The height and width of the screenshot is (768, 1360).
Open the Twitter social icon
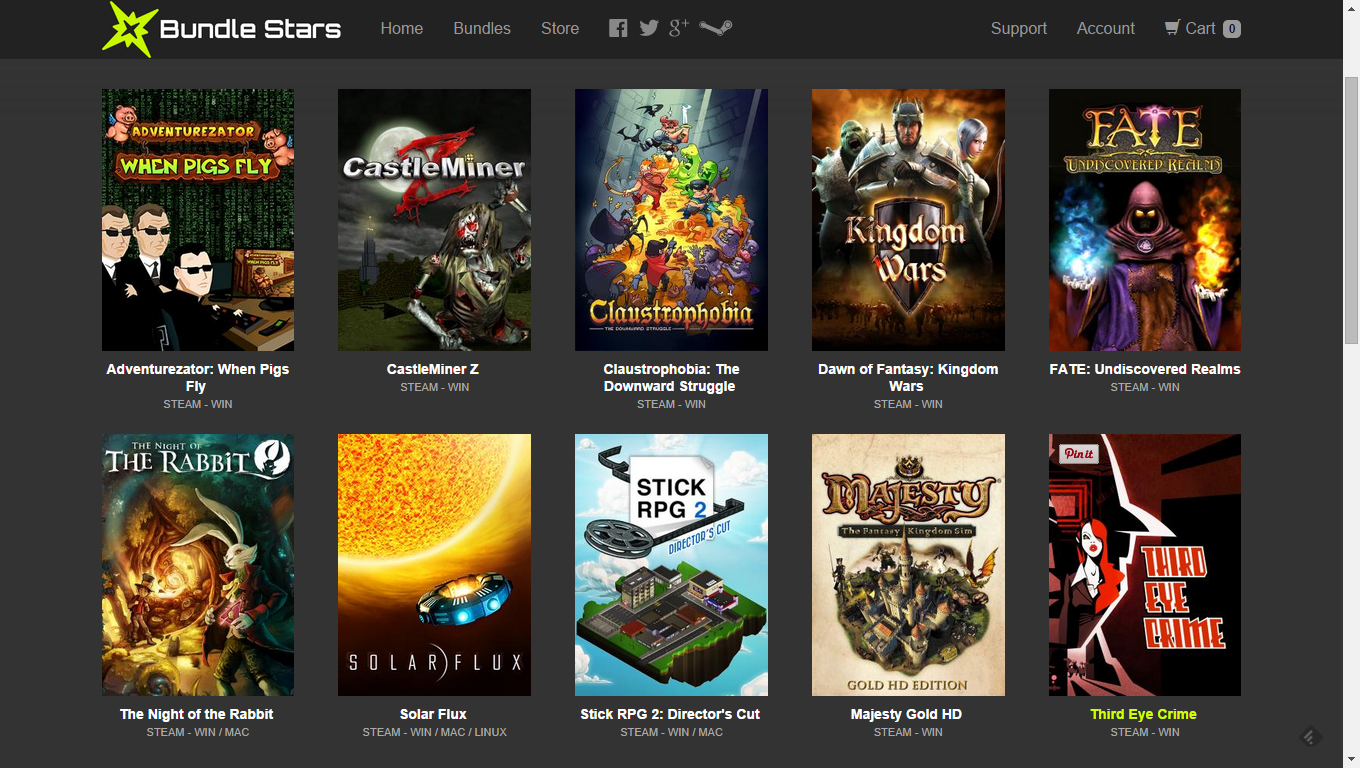648,28
